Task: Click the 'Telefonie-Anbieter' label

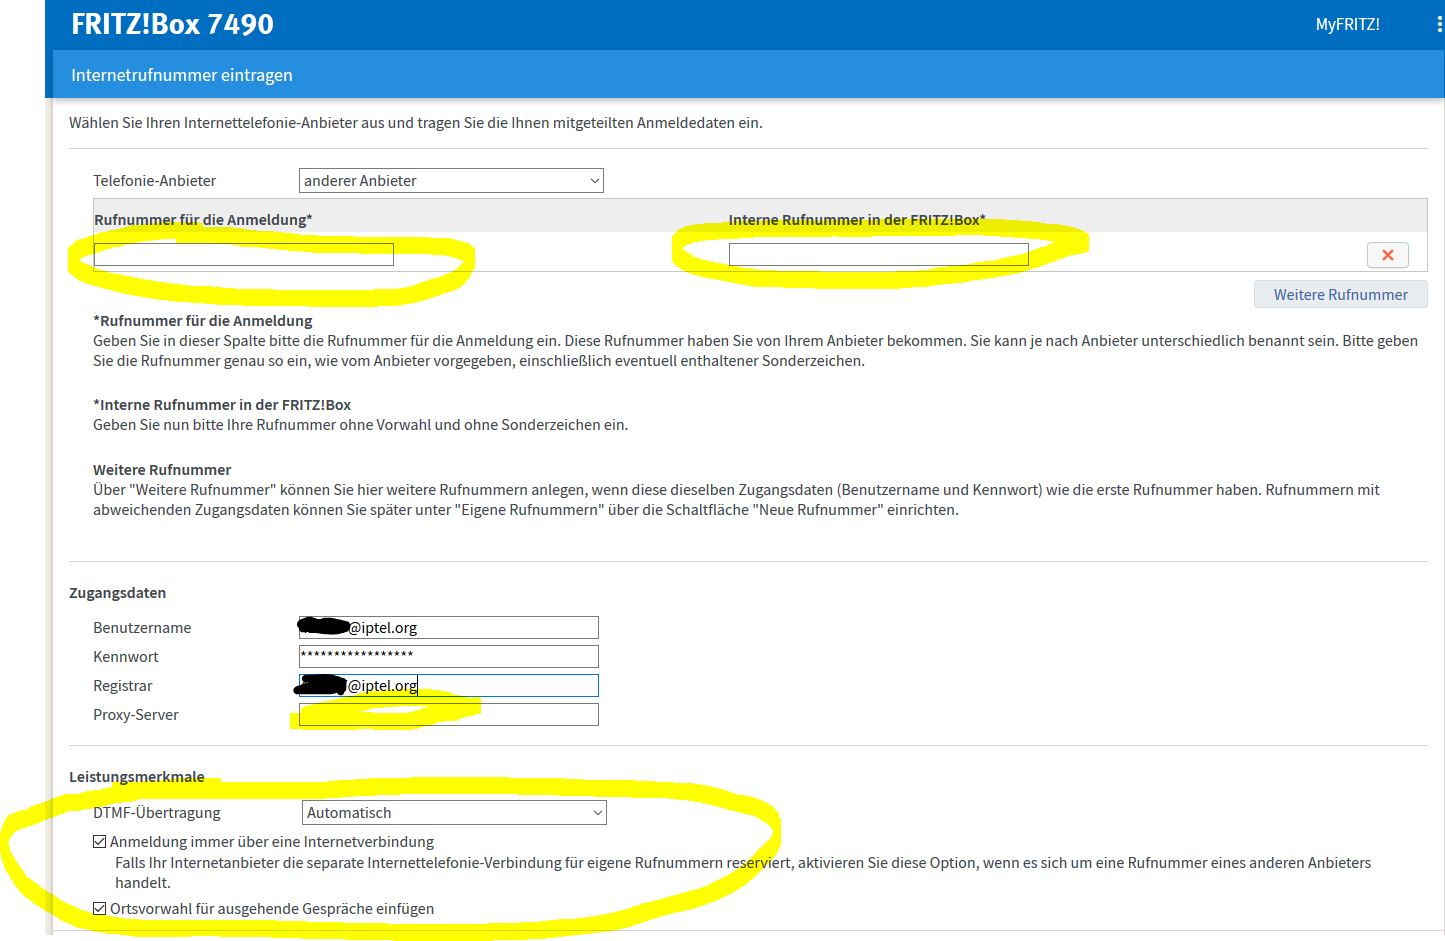Action: [155, 181]
